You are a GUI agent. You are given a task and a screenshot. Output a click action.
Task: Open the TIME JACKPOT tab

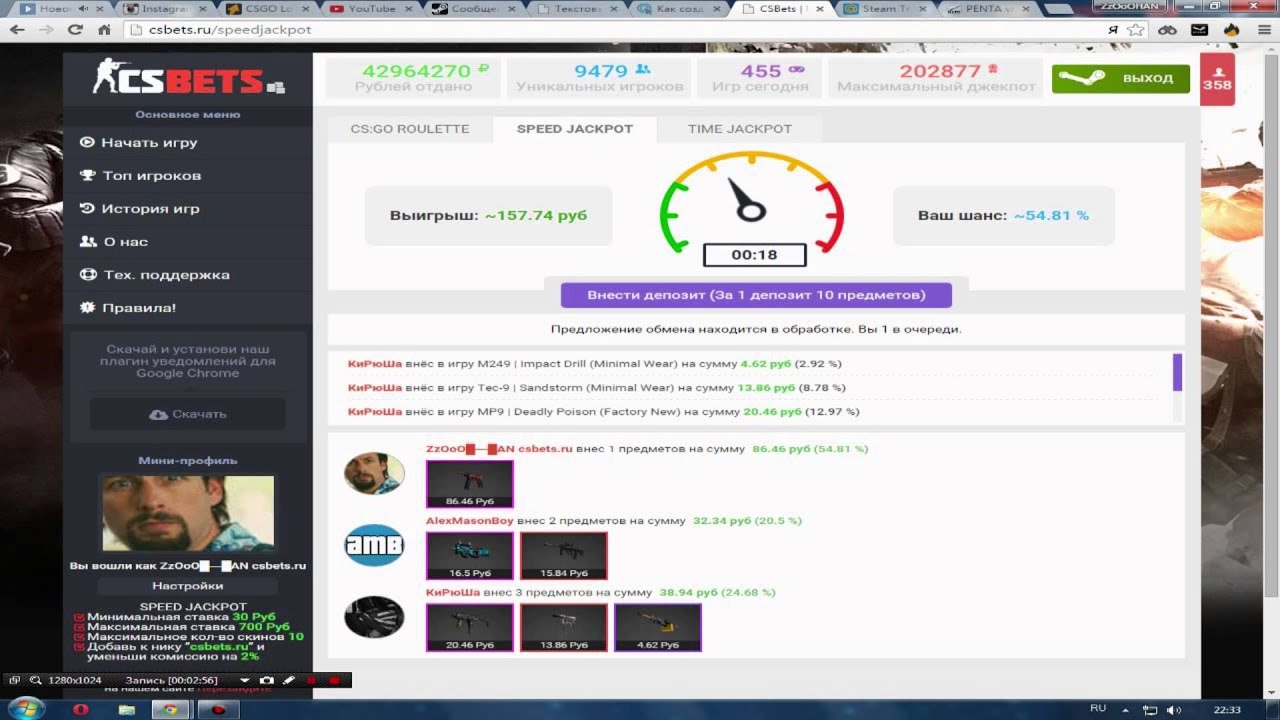740,129
